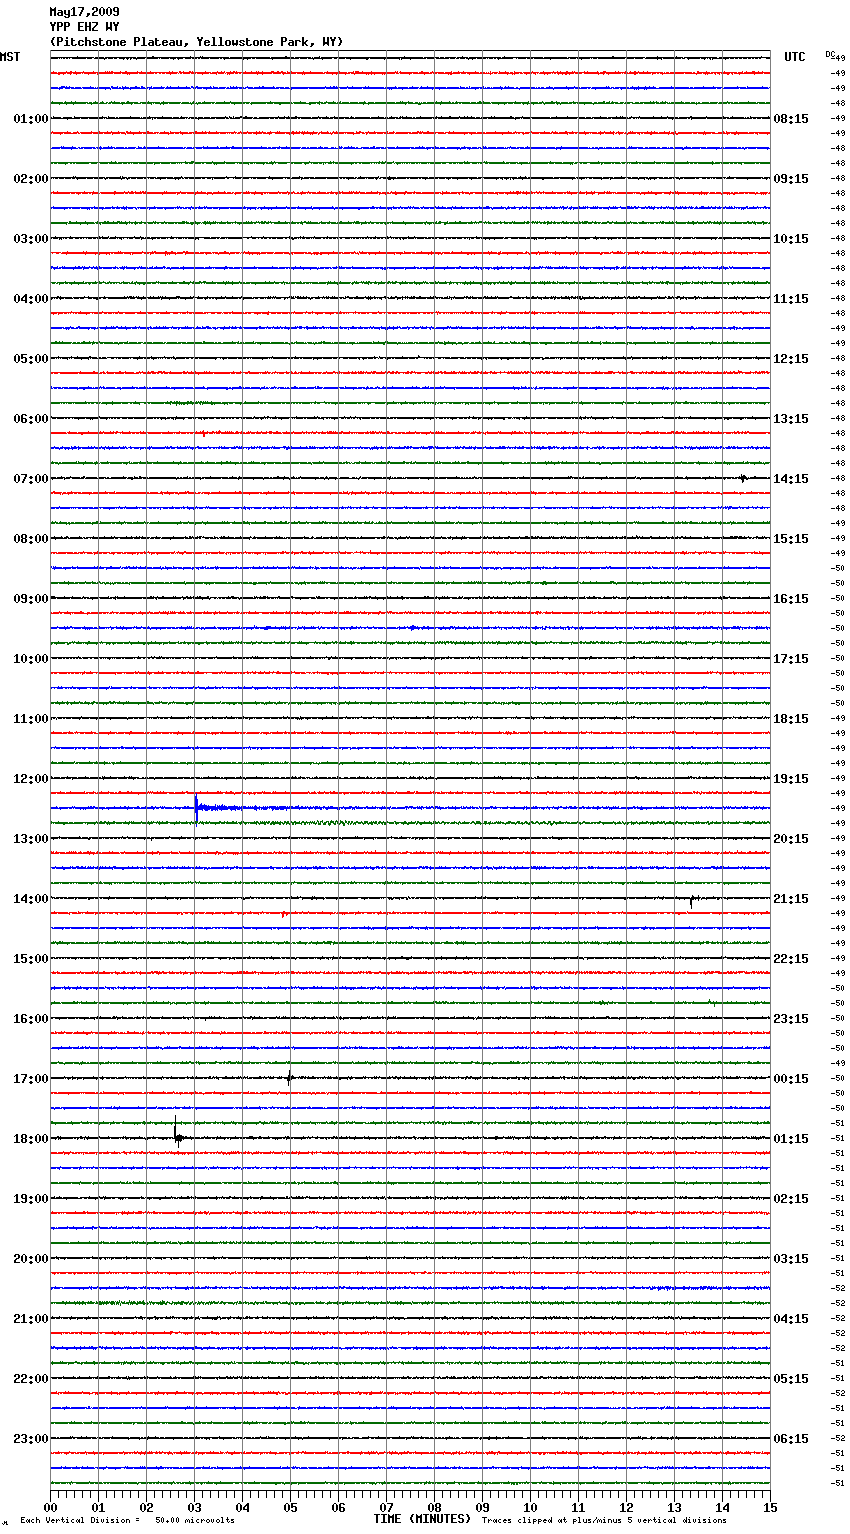Click the 19:15 UTC time label
This screenshot has width=850, height=1534.
coord(791,779)
